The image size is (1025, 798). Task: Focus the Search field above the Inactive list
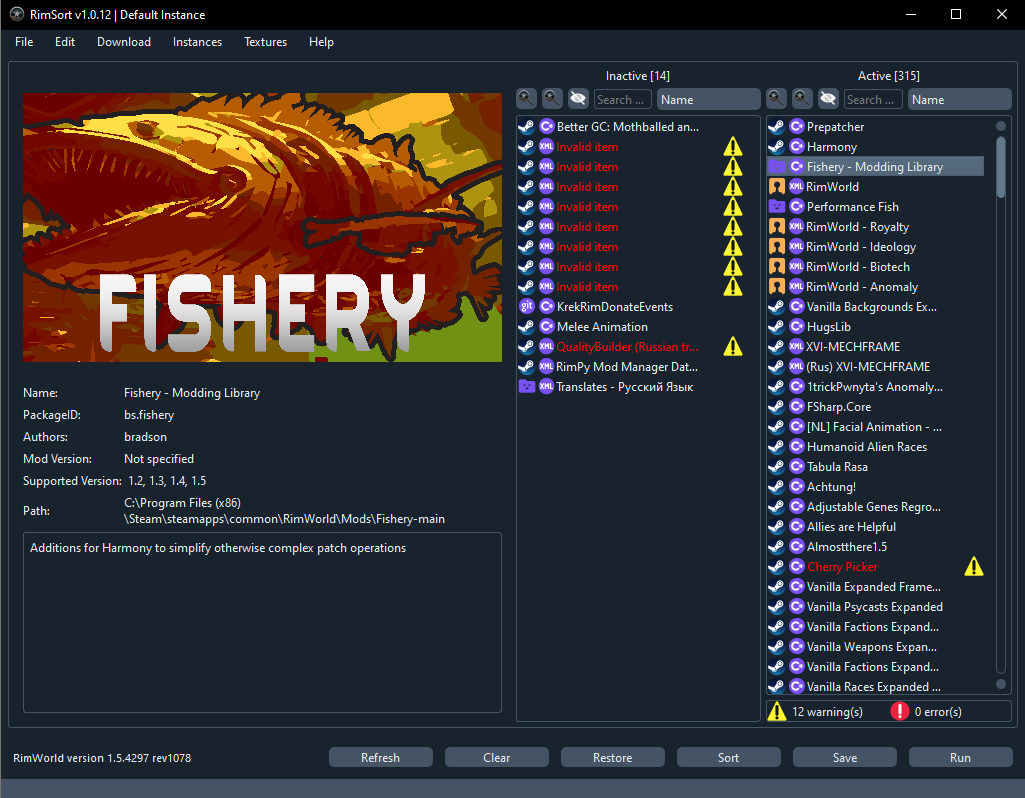[x=622, y=99]
